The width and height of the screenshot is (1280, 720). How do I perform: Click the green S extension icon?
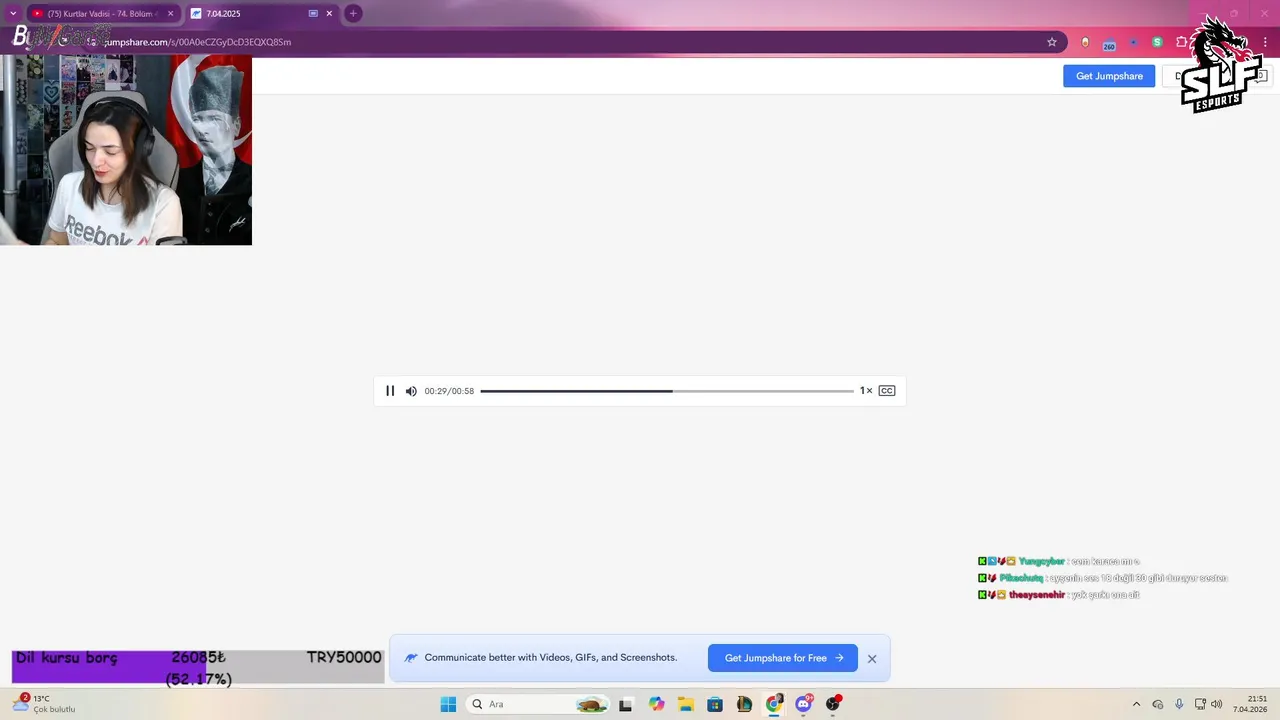1157,42
